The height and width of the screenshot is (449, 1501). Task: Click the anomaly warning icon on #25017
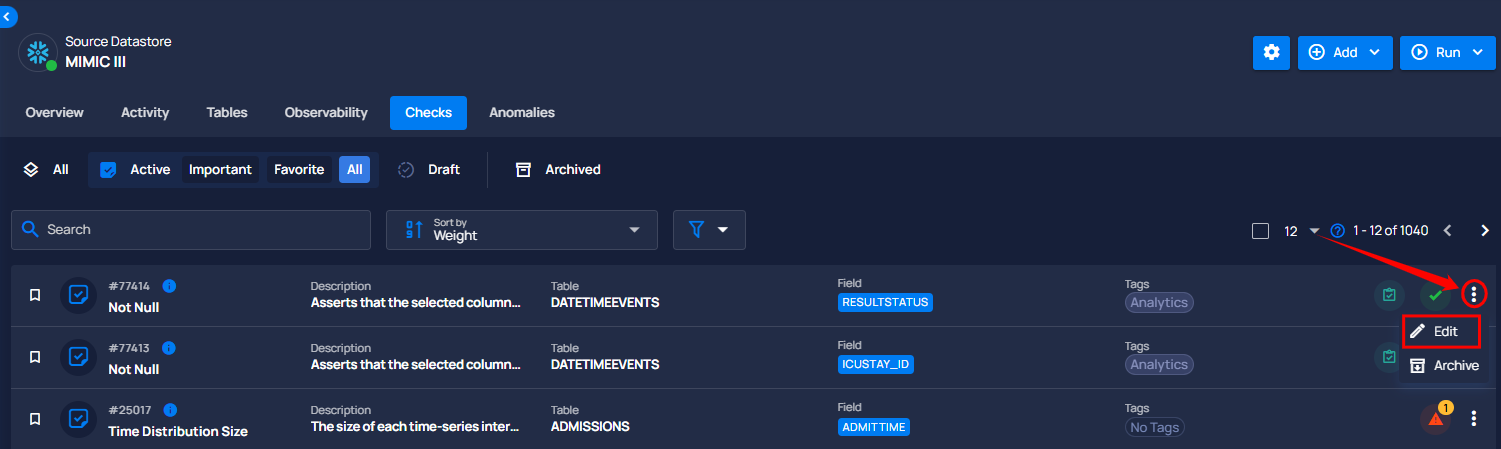point(1436,419)
